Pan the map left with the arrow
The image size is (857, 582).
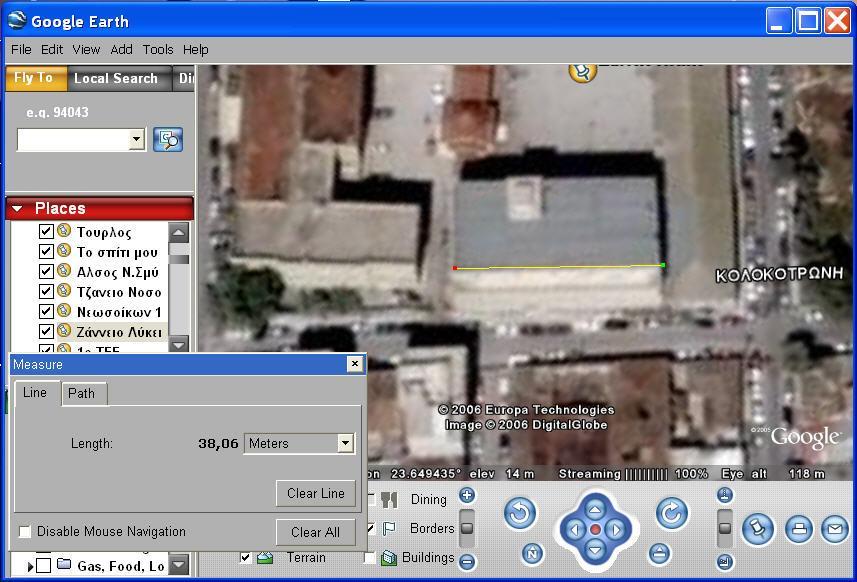575,530
